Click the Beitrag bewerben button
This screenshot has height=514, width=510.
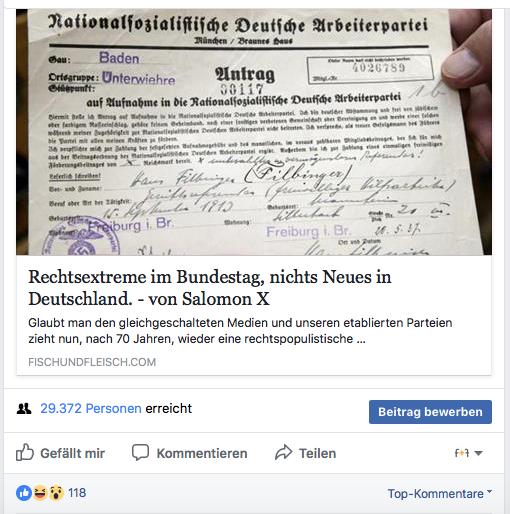[430, 412]
